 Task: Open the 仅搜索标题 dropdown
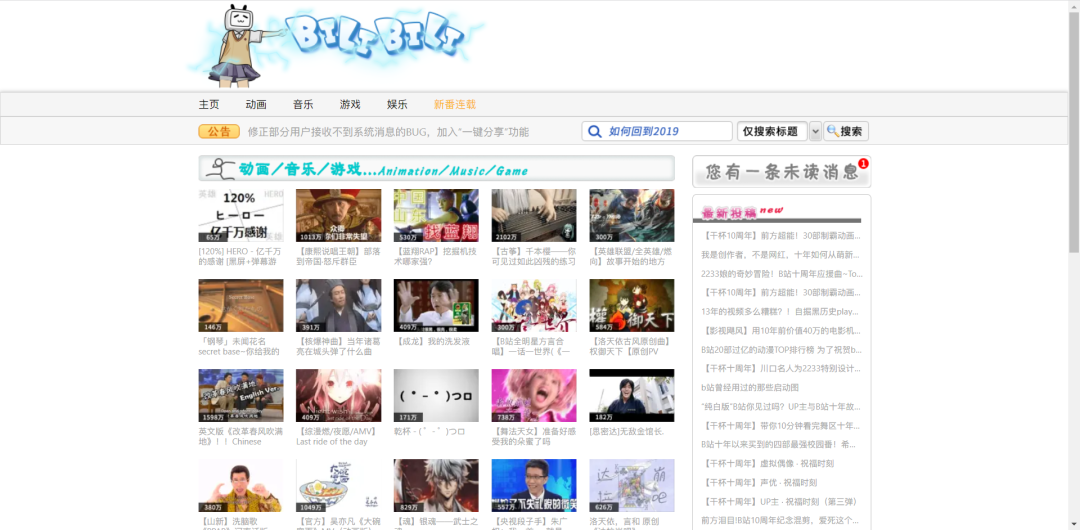pos(772,132)
